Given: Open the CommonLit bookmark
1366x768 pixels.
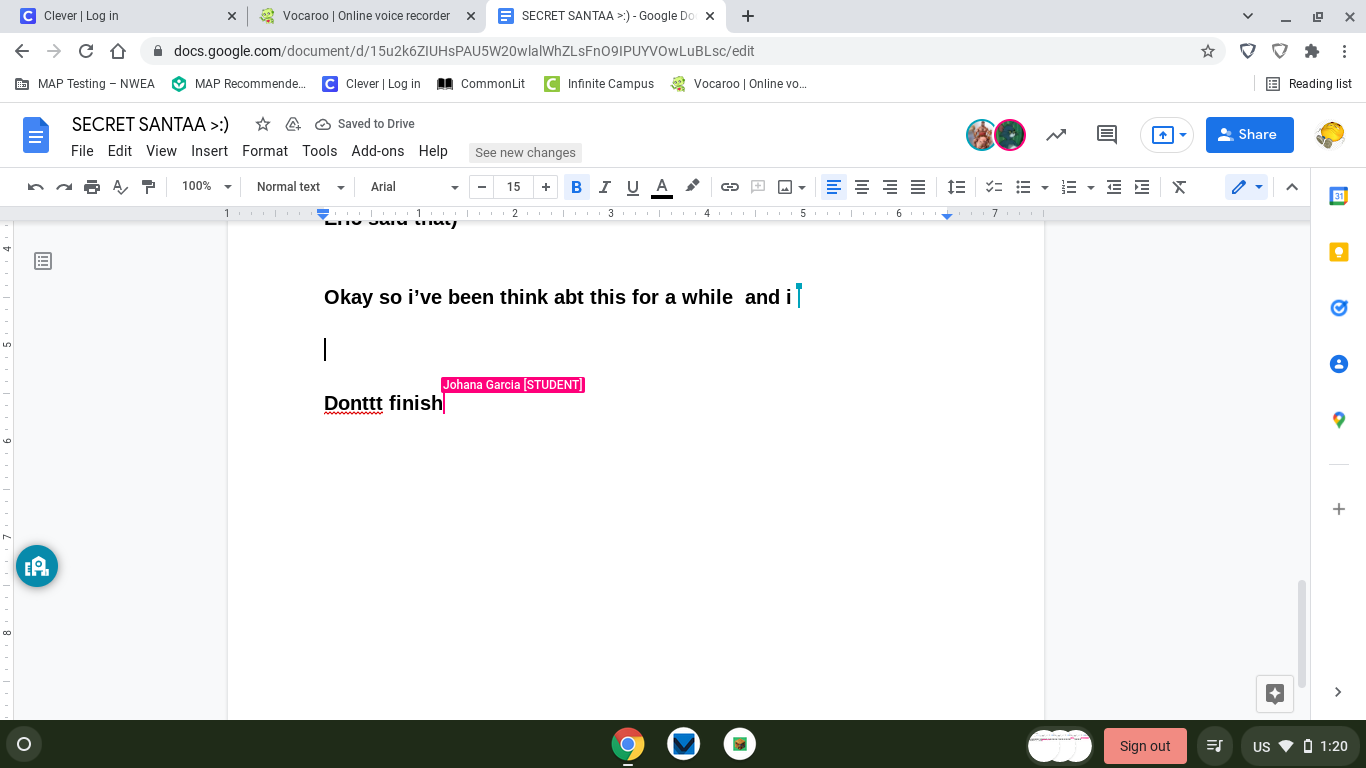Looking at the screenshot, I should (x=481, y=84).
